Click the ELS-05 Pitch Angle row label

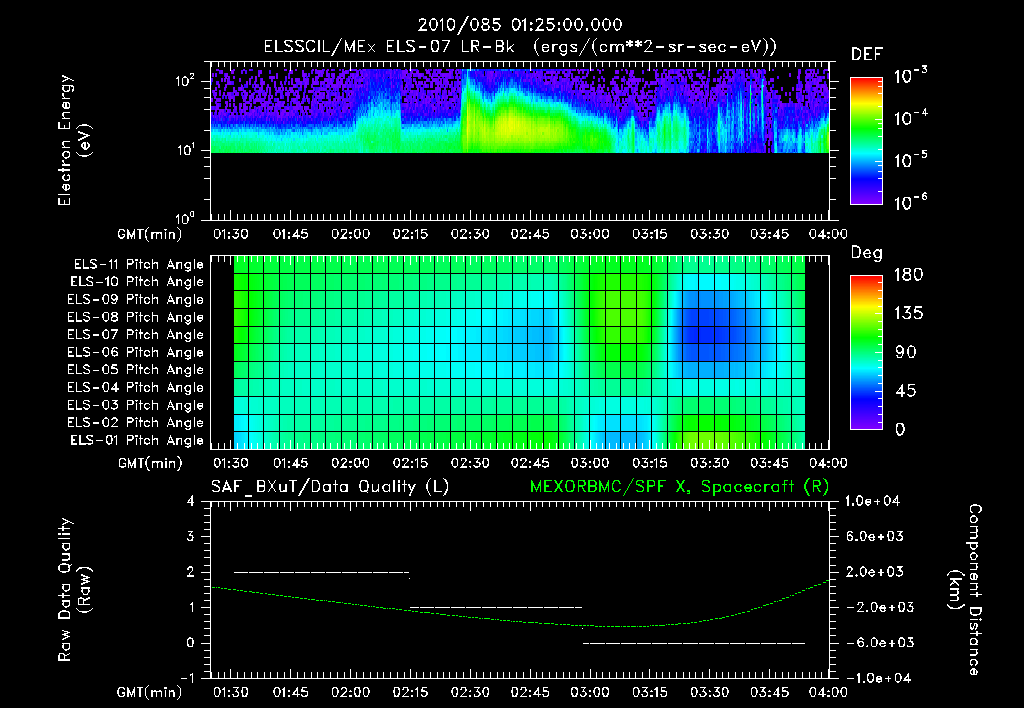coord(135,370)
